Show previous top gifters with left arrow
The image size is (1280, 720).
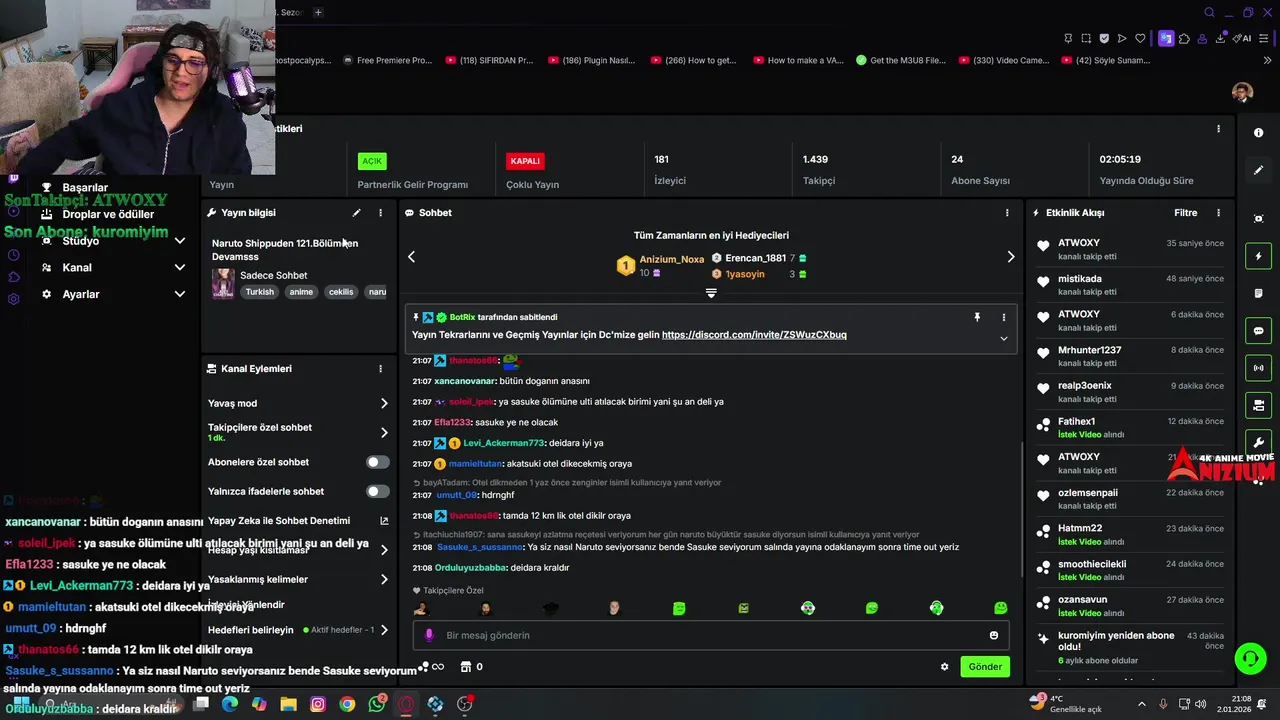pos(411,257)
